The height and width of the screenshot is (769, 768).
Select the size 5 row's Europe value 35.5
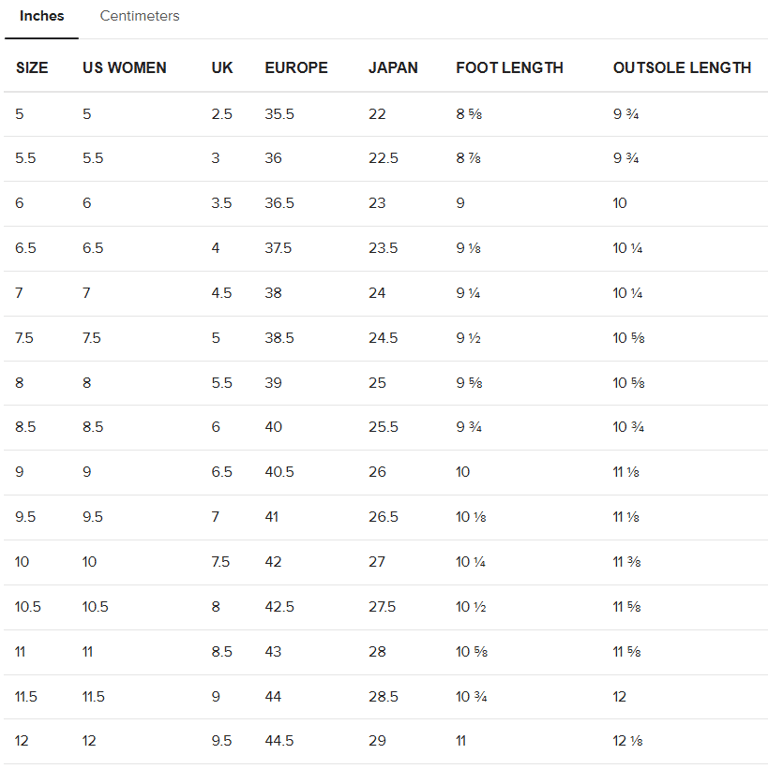pos(279,114)
